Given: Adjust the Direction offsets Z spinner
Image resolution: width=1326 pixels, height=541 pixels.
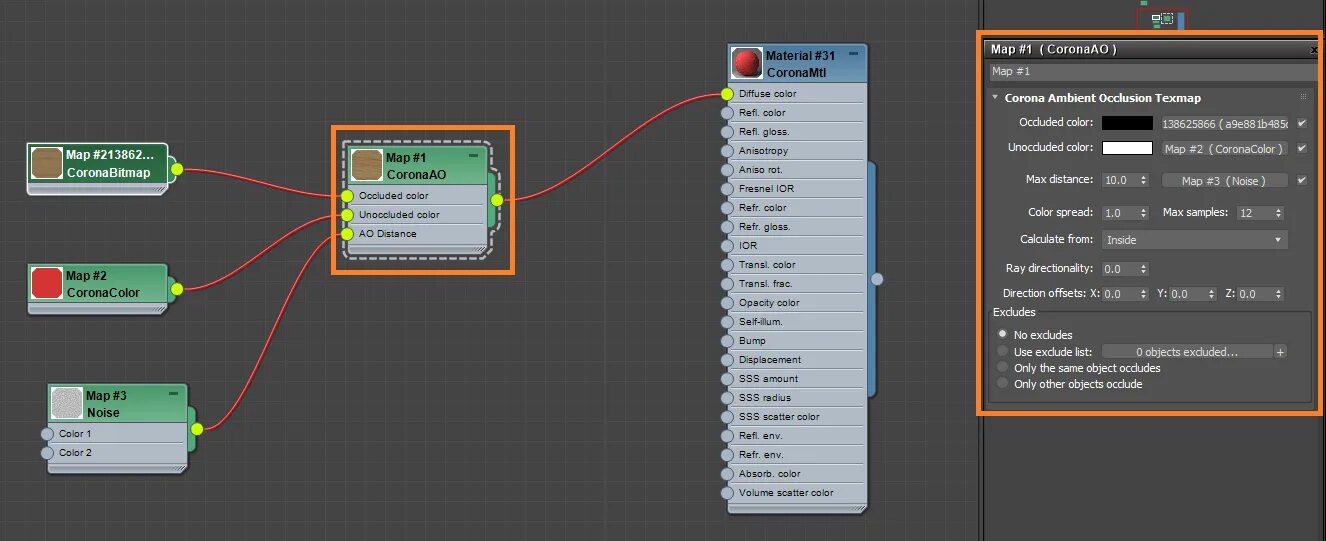Looking at the screenshot, I should [1278, 294].
